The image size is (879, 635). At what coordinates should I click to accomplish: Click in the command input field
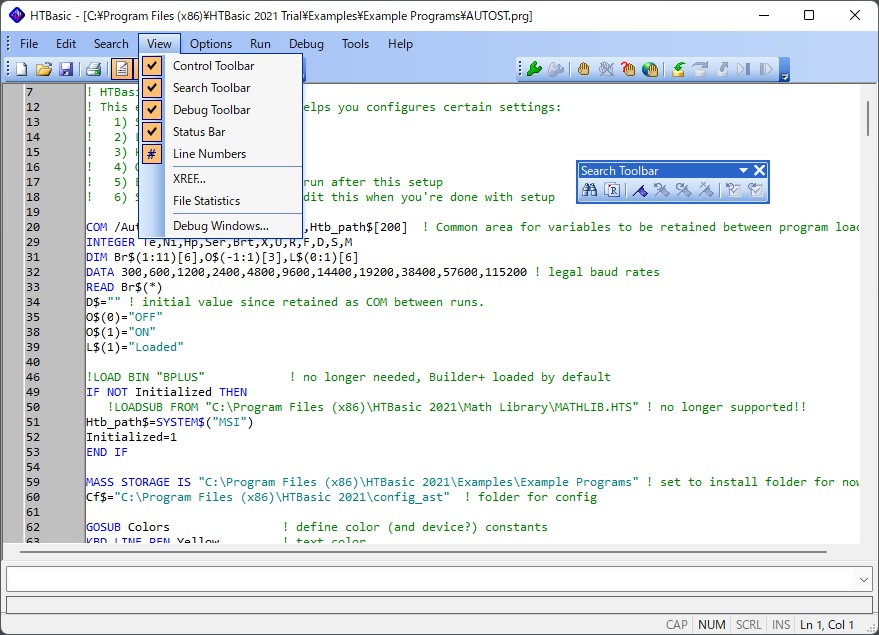[x=431, y=579]
